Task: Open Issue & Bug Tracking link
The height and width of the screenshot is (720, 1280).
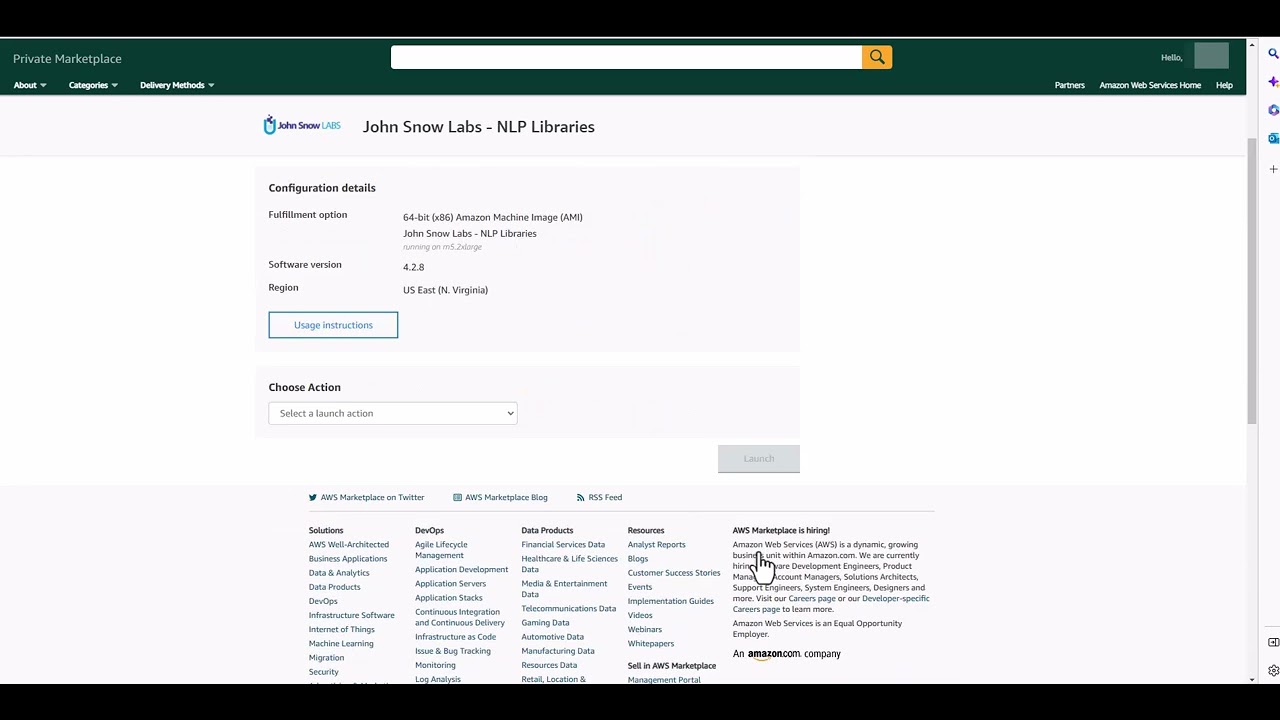Action: point(453,651)
